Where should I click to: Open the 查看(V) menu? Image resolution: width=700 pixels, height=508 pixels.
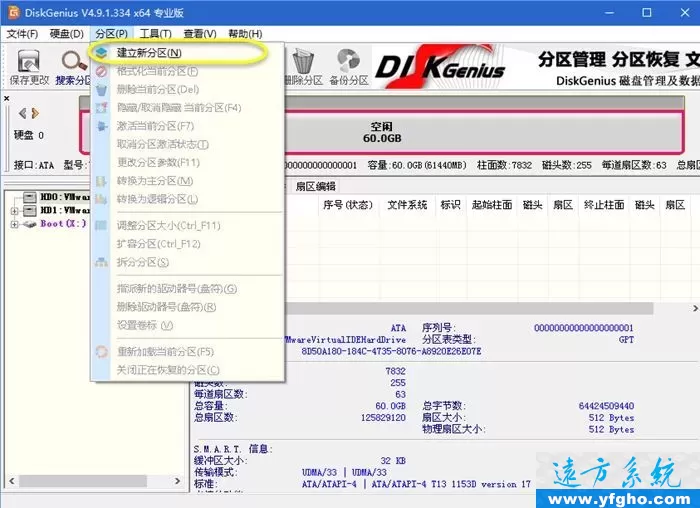click(x=200, y=34)
